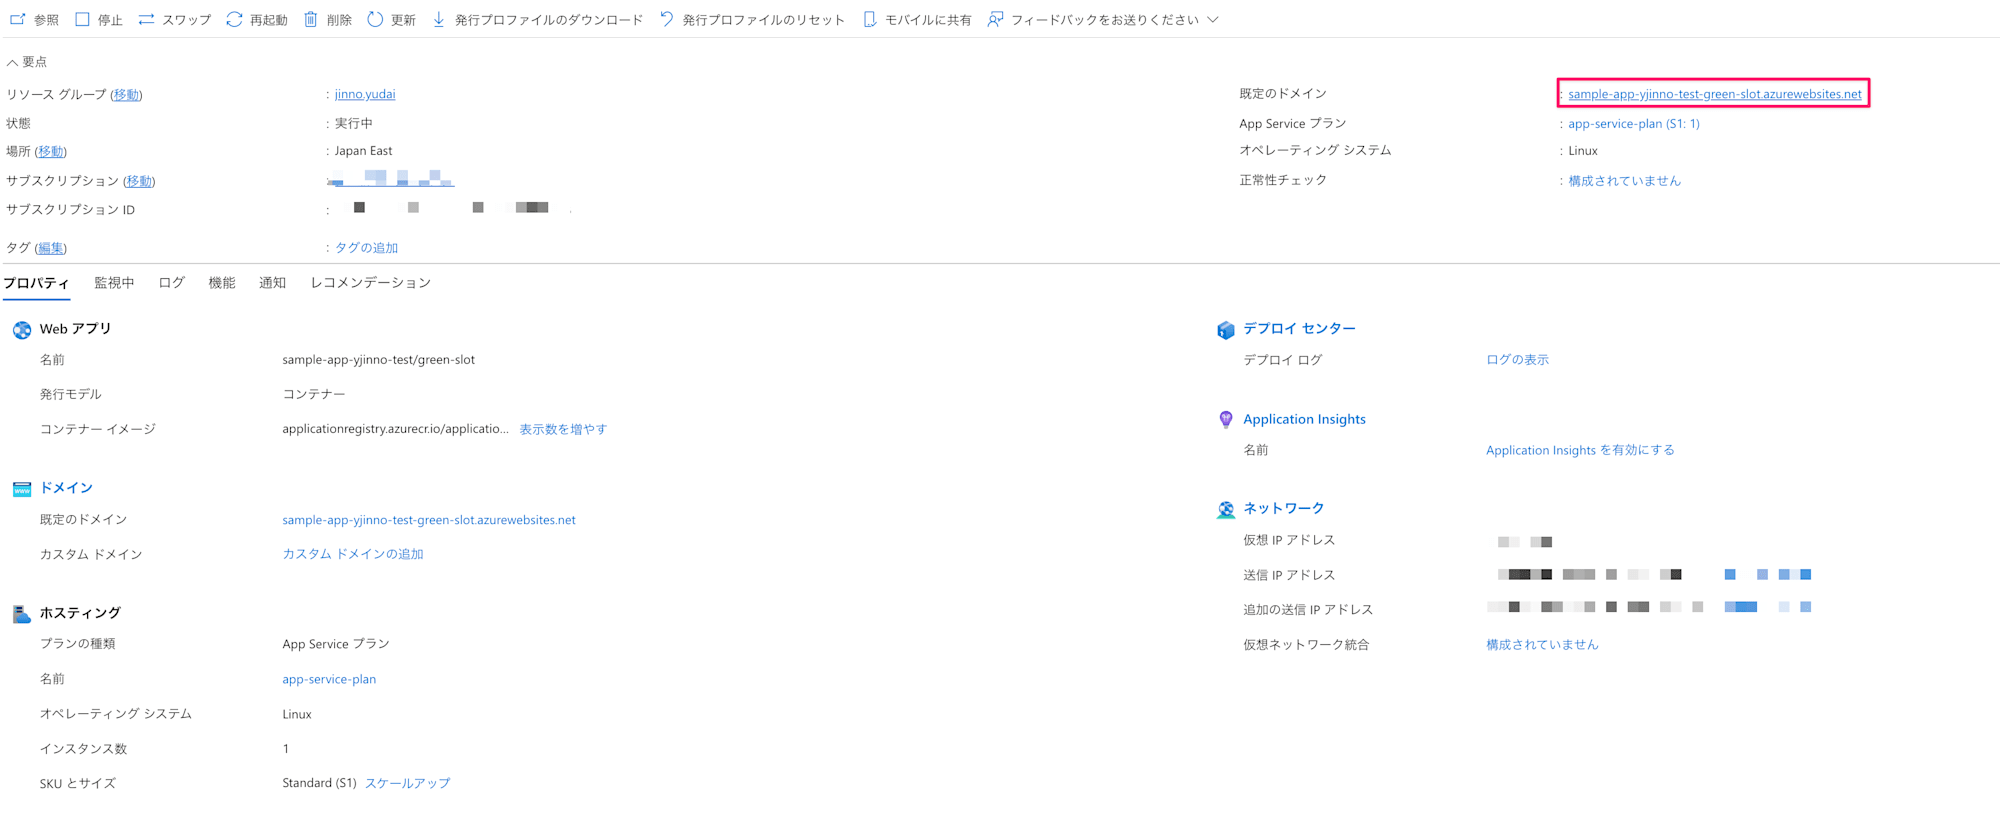Click コンテナー publish model value
This screenshot has width=2000, height=840.
(314, 395)
